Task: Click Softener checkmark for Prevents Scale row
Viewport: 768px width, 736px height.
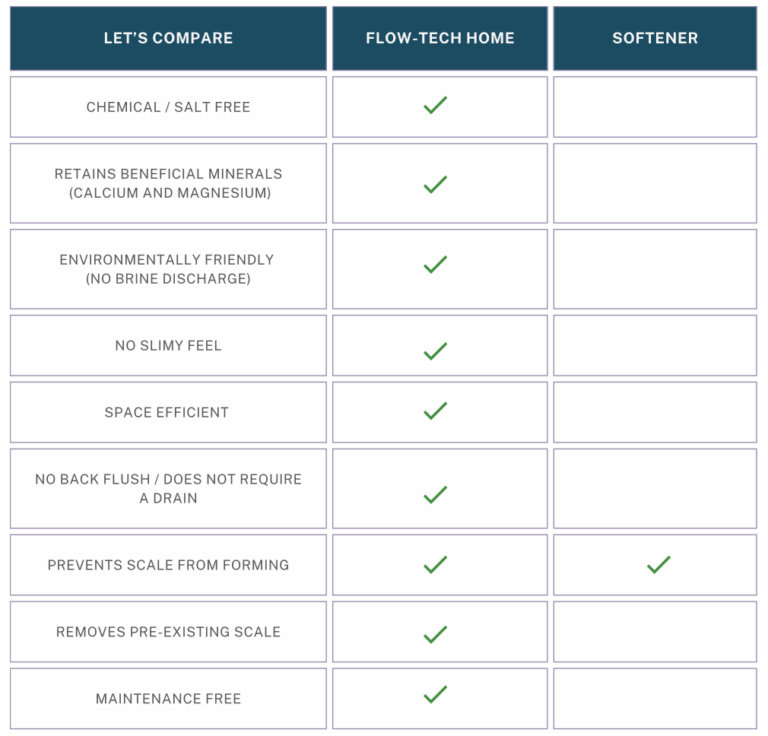Action: point(658,565)
